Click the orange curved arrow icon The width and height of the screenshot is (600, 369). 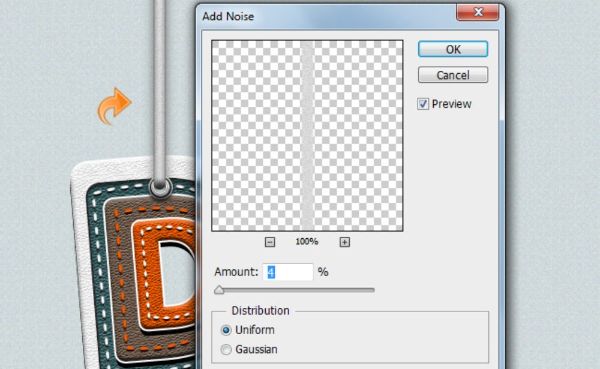(114, 106)
